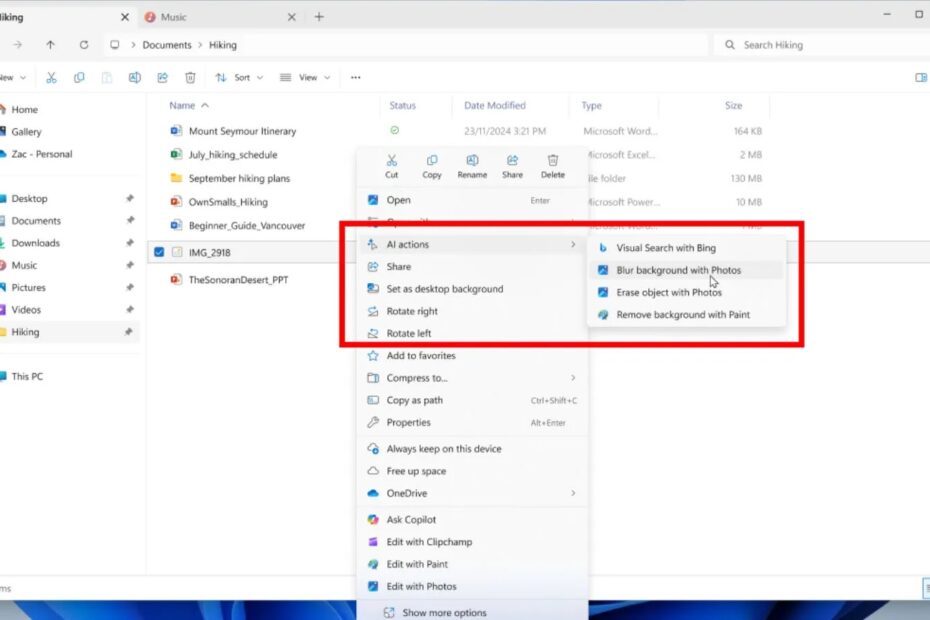This screenshot has height=620, width=930.
Task: Open Downloads folder in sidebar
Action: coord(35,243)
